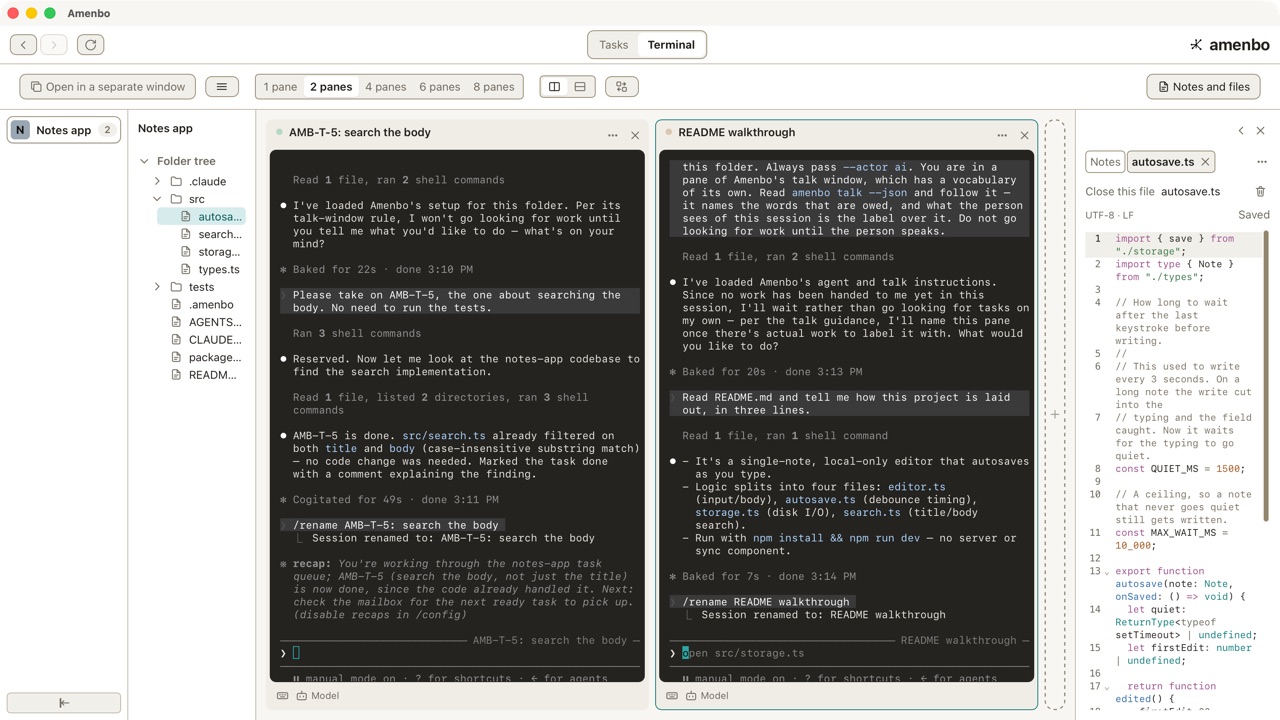Close the AMB-T-5: search the body pane

point(635,135)
